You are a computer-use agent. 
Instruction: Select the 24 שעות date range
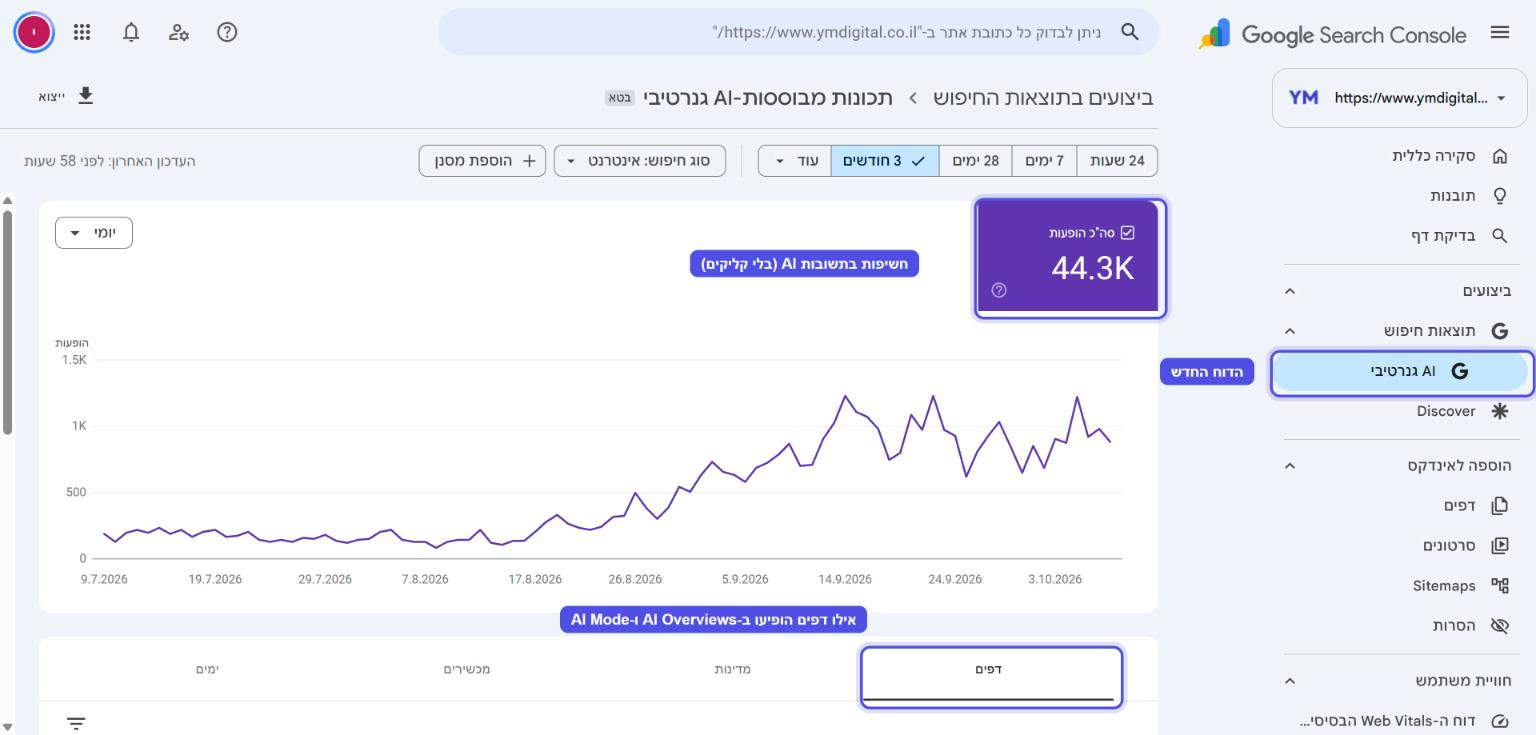tap(1117, 161)
